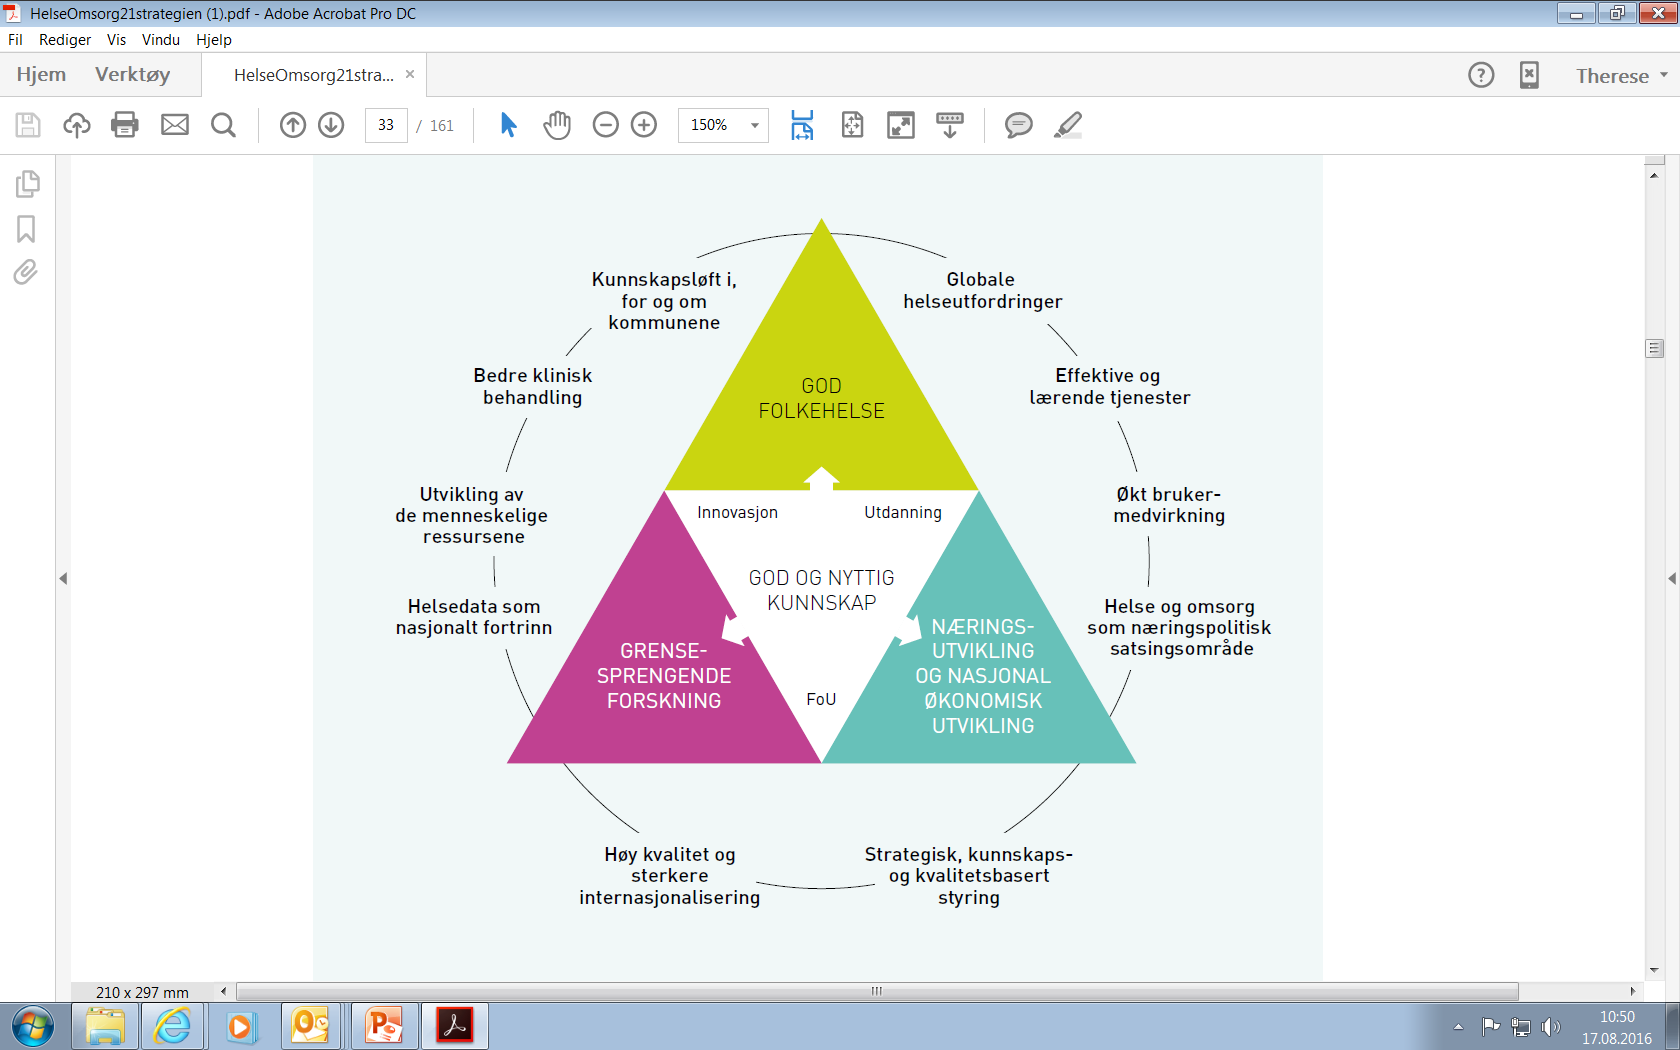Go to next page arrow
The height and width of the screenshot is (1050, 1680).
(x=331, y=125)
